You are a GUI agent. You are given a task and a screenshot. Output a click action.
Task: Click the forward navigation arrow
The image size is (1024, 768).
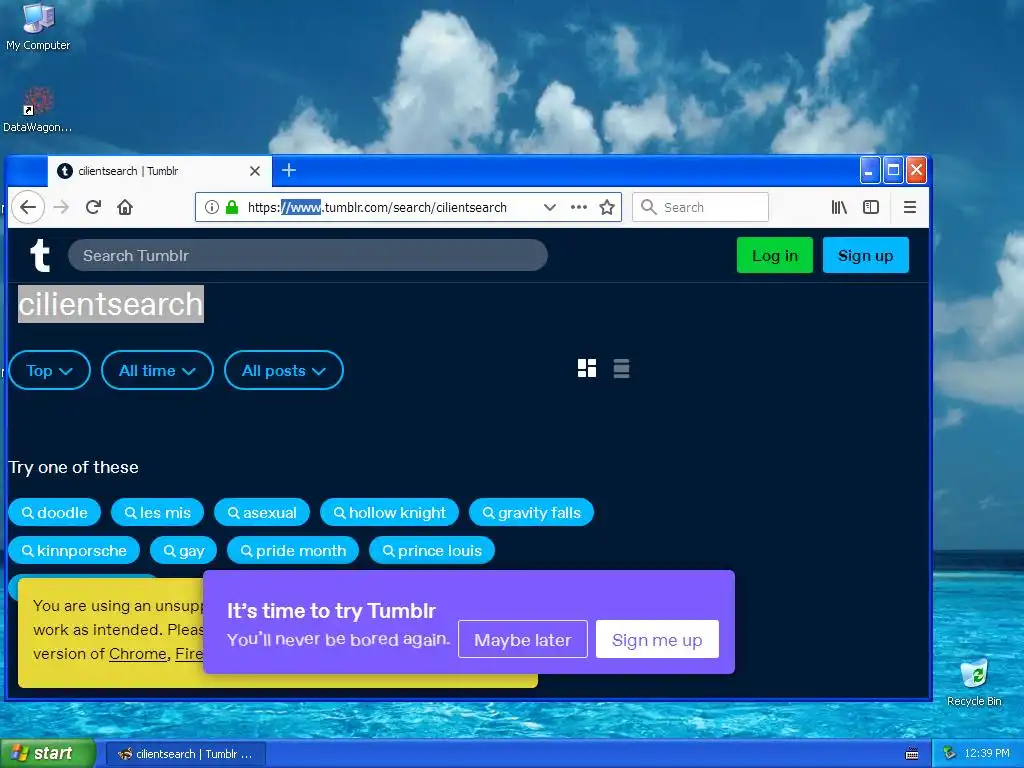61,208
